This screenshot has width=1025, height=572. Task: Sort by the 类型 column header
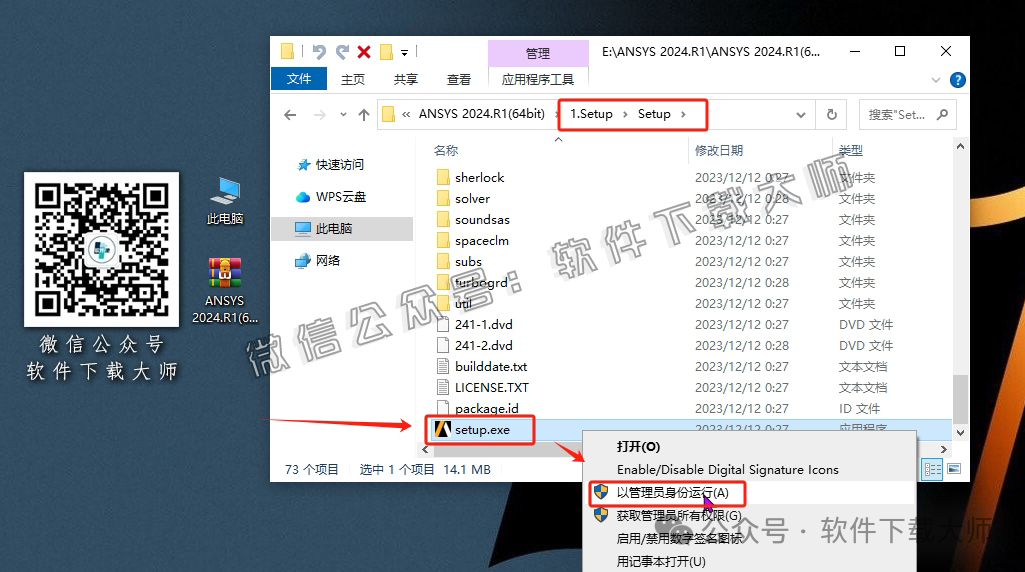[850, 150]
